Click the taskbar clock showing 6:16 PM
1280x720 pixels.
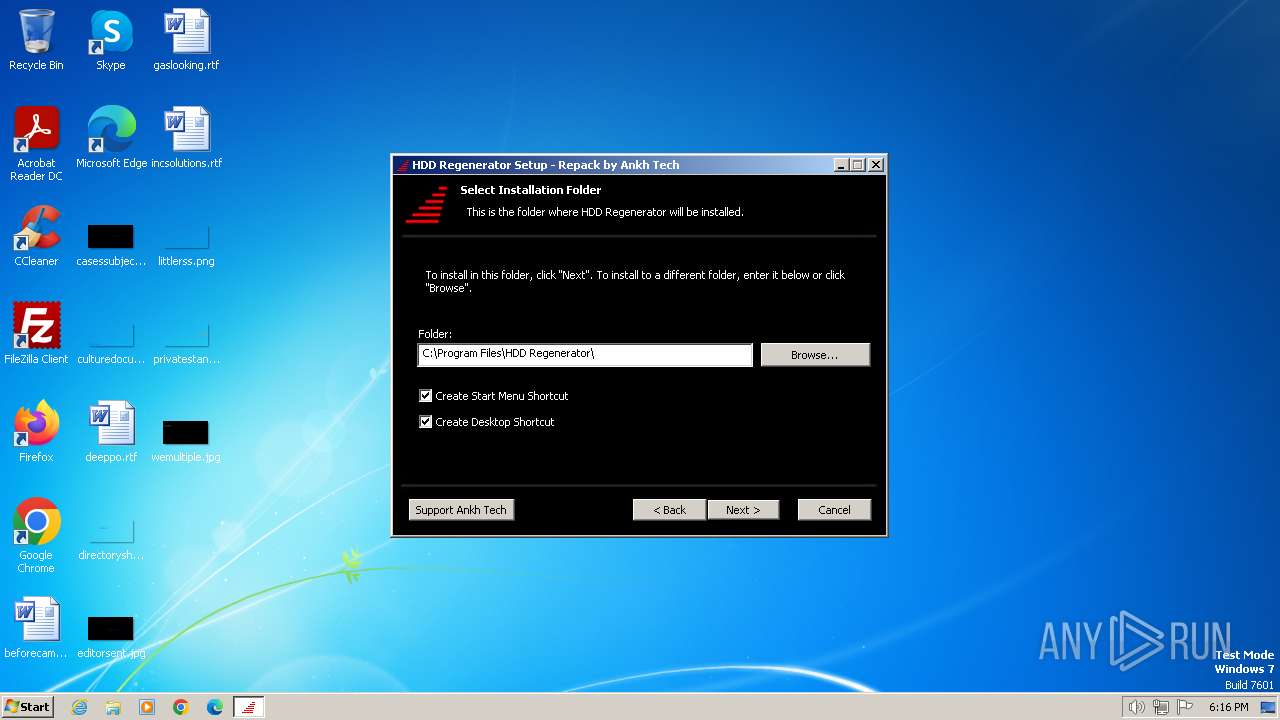1228,707
